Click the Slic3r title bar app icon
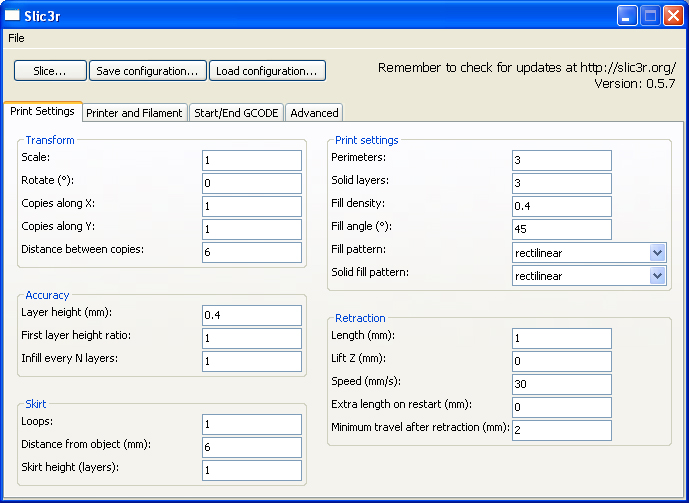Screen dimensions: 689x503 click(13, 15)
